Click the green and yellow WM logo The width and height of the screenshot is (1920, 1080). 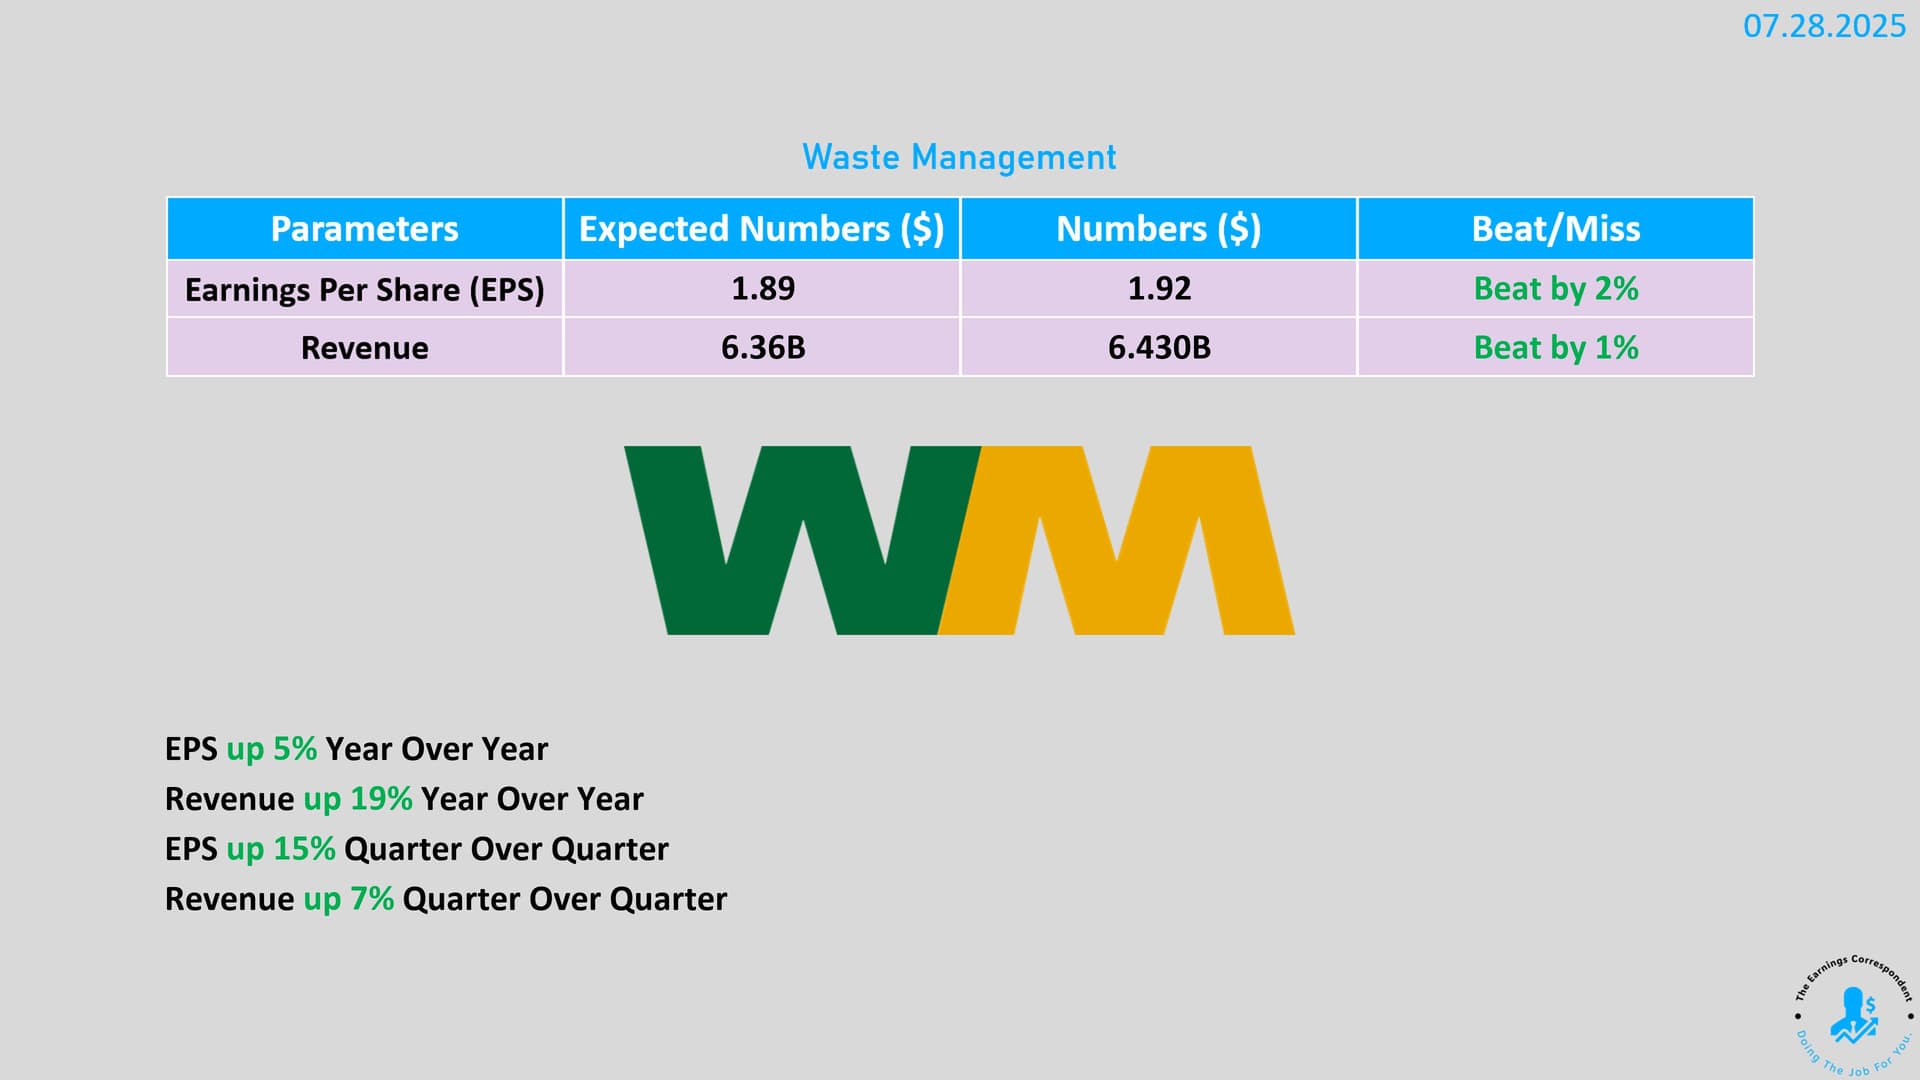tap(958, 540)
